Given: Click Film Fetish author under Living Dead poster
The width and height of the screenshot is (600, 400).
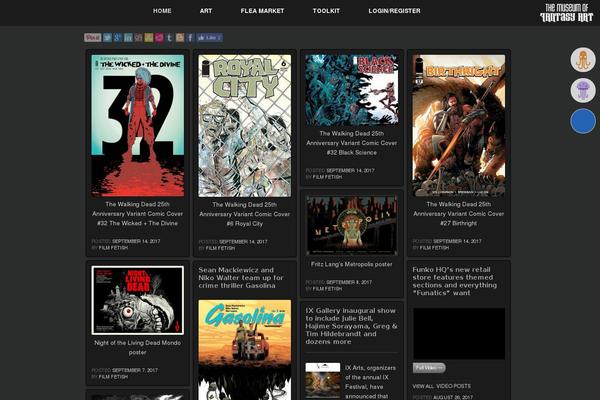Looking at the screenshot, I should click(113, 377).
